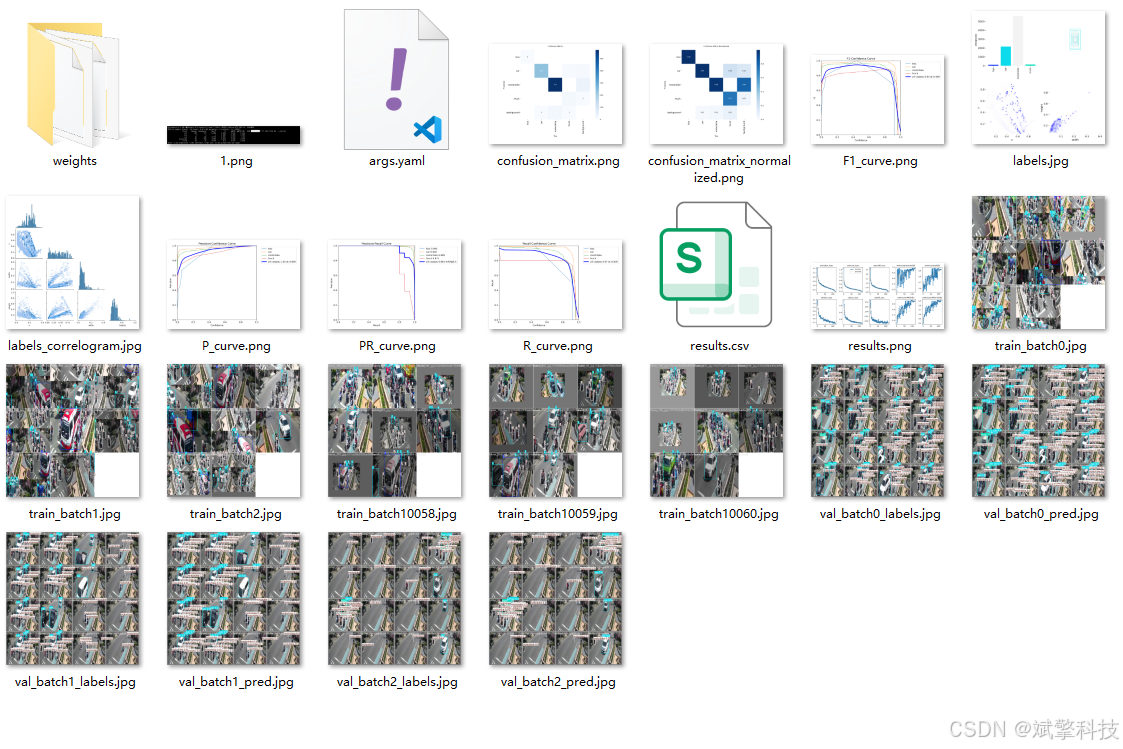The height and width of the screenshot is (749, 1123).
Task: Select the train_batch10058.jpg thumbnail
Action: coord(395,430)
